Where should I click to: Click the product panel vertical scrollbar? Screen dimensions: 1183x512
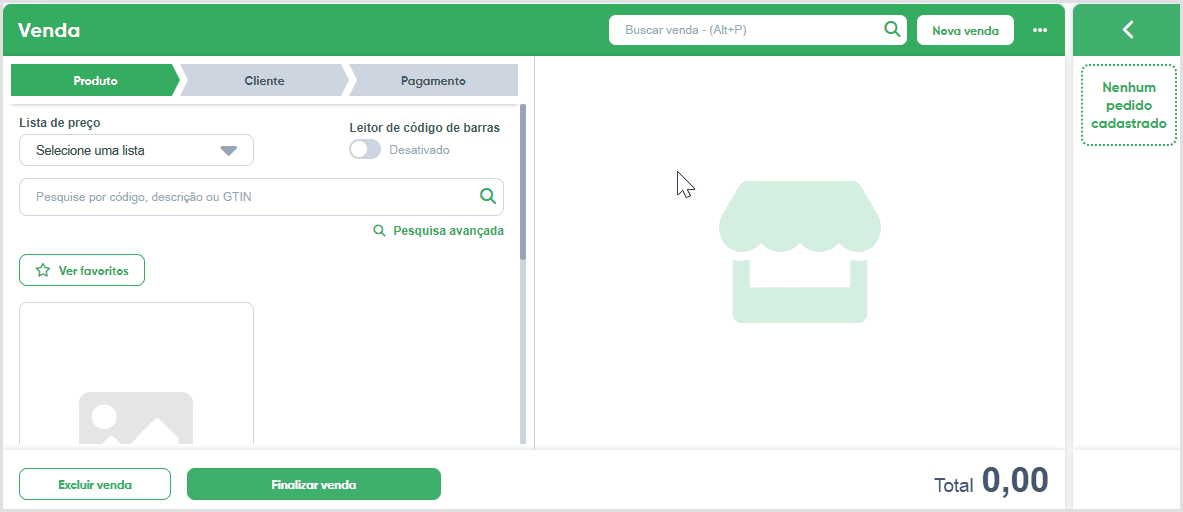pos(523,181)
